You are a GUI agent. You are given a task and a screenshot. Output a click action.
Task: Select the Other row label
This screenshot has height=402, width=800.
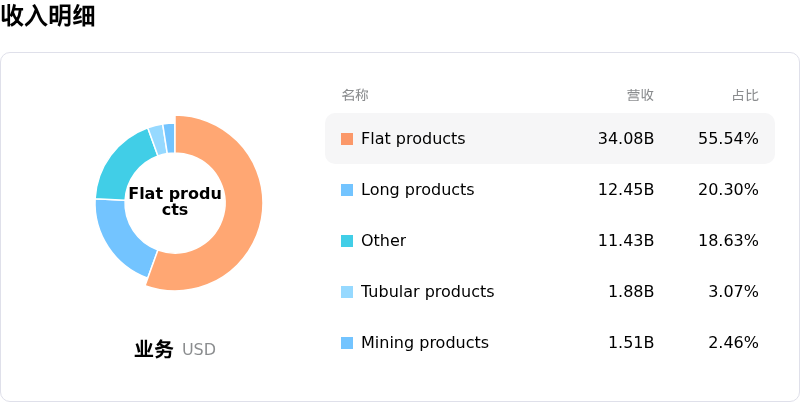click(x=383, y=241)
